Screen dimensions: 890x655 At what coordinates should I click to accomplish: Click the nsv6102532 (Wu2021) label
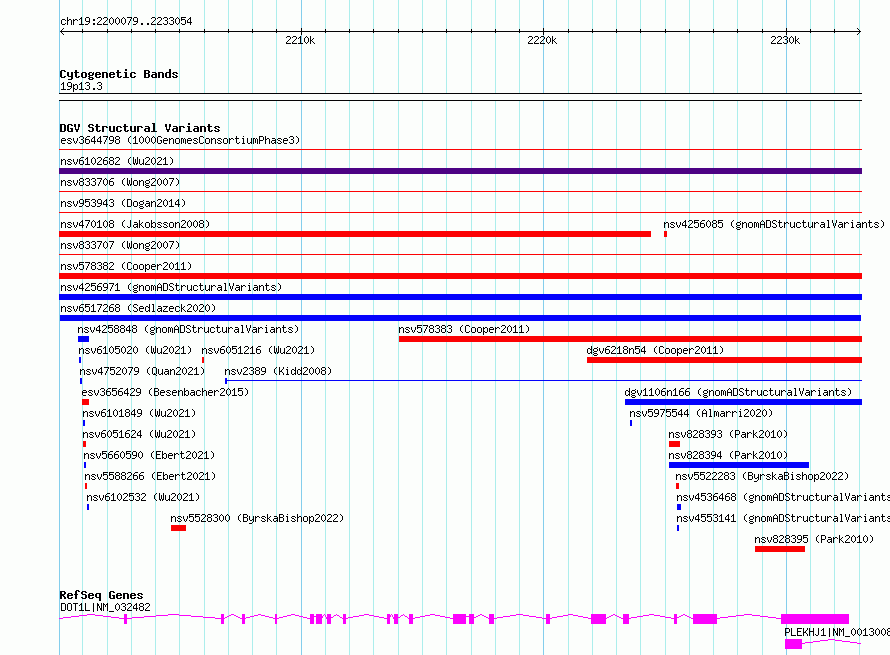pyautogui.click(x=143, y=497)
